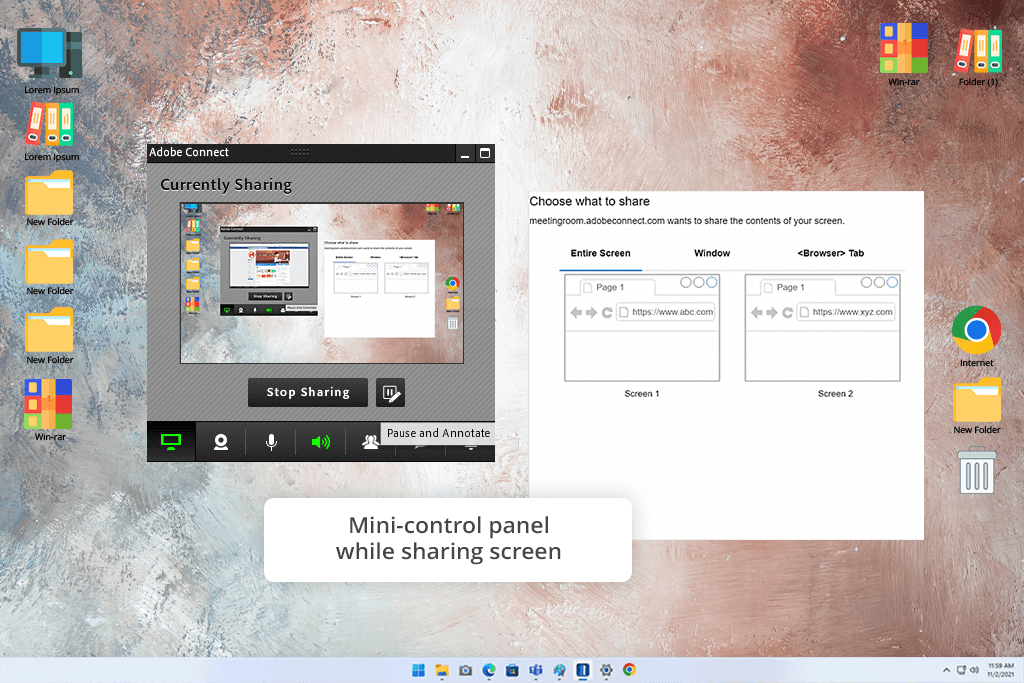Choose the Screen 2 thumbnail to share
Image resolution: width=1024 pixels, height=683 pixels.
pyautogui.click(x=822, y=328)
